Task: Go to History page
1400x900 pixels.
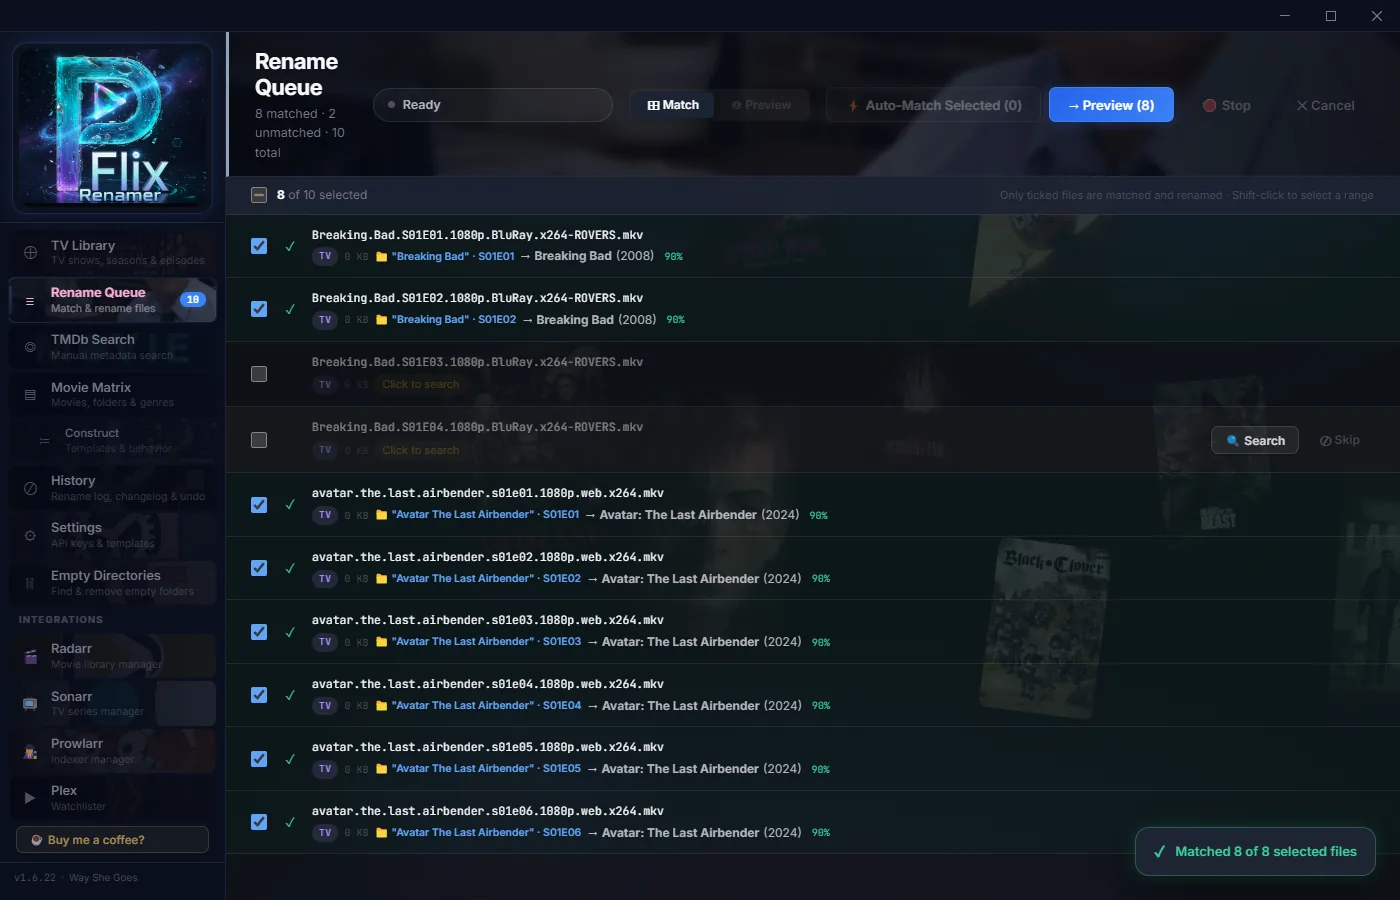Action: pos(113,488)
